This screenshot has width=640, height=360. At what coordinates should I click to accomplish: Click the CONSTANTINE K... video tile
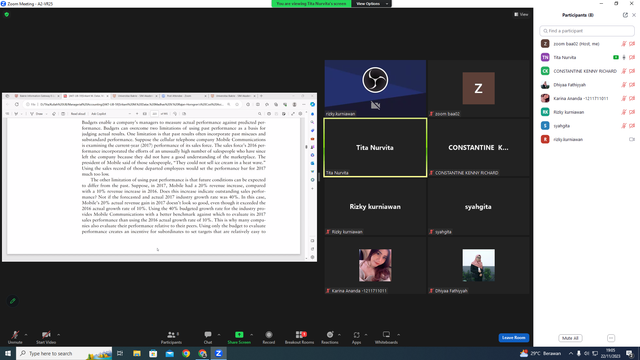478,147
